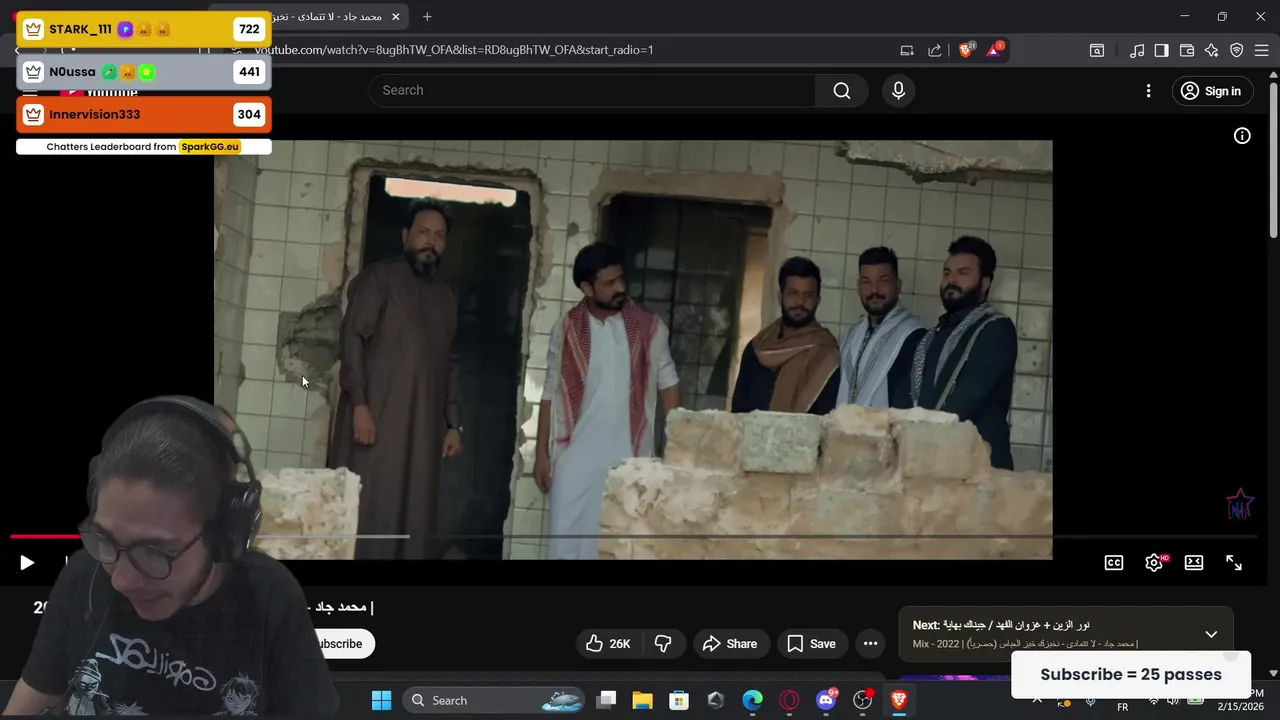
Task: Click the share page icon in address bar
Action: 935,50
